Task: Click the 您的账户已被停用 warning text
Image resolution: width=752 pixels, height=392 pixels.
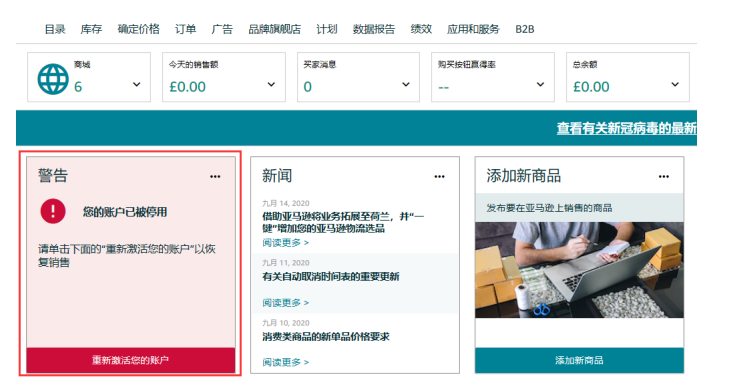Action: [125, 212]
